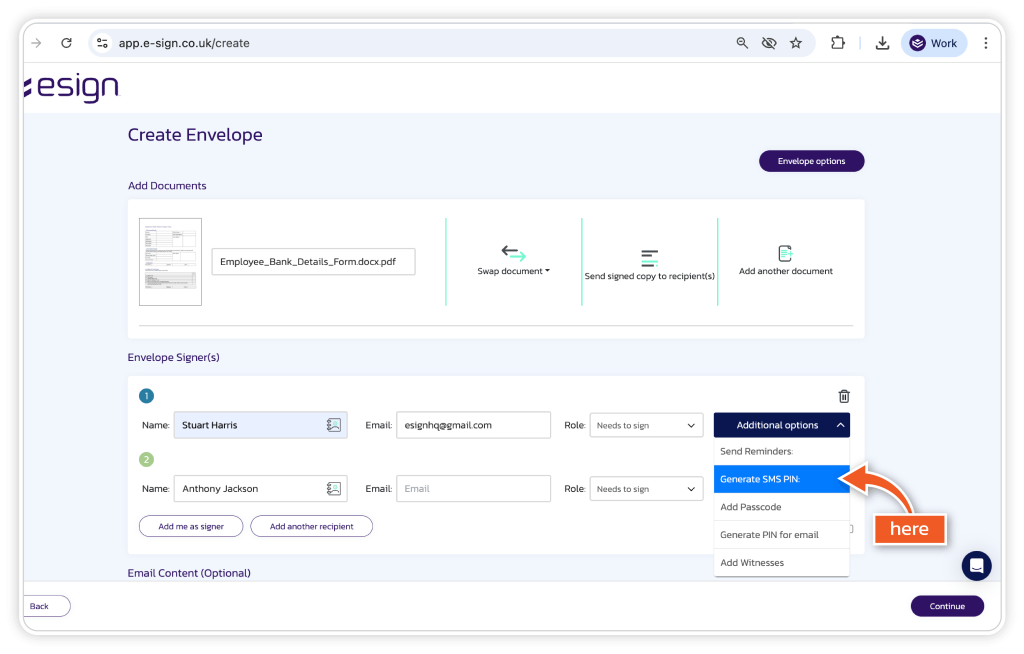Click the browser downloads icon
Image resolution: width=1024 pixels, height=654 pixels.
coord(882,43)
